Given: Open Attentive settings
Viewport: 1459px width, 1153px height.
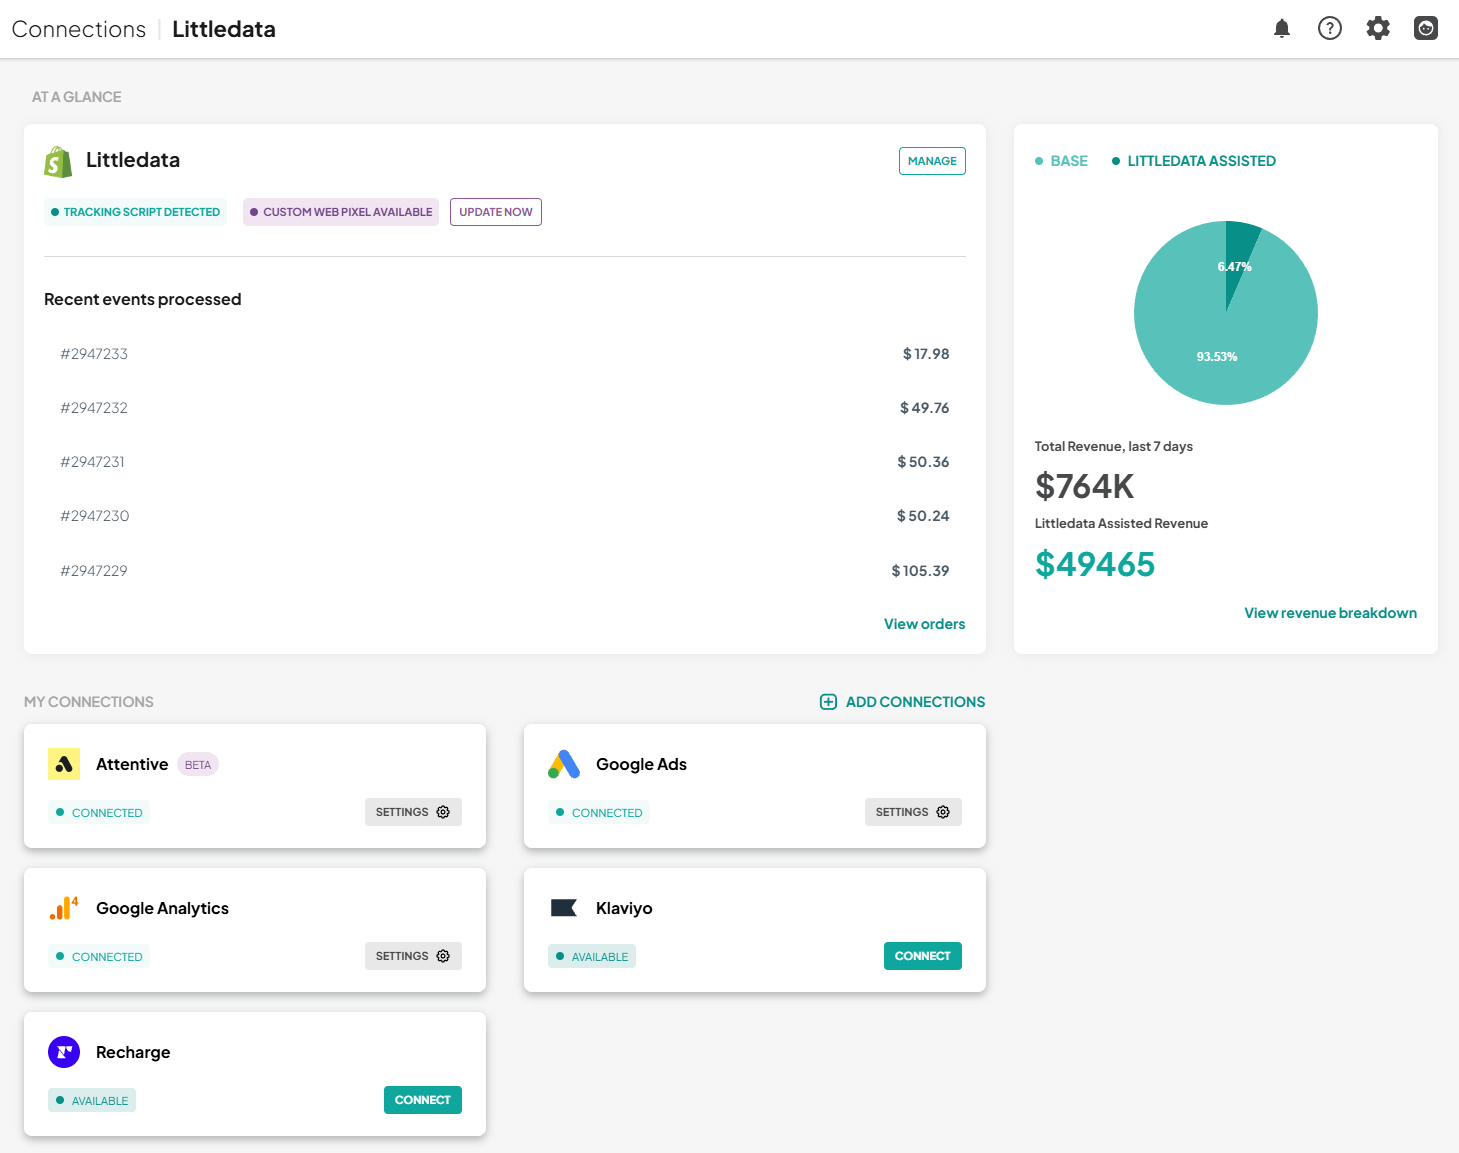Looking at the screenshot, I should [413, 812].
